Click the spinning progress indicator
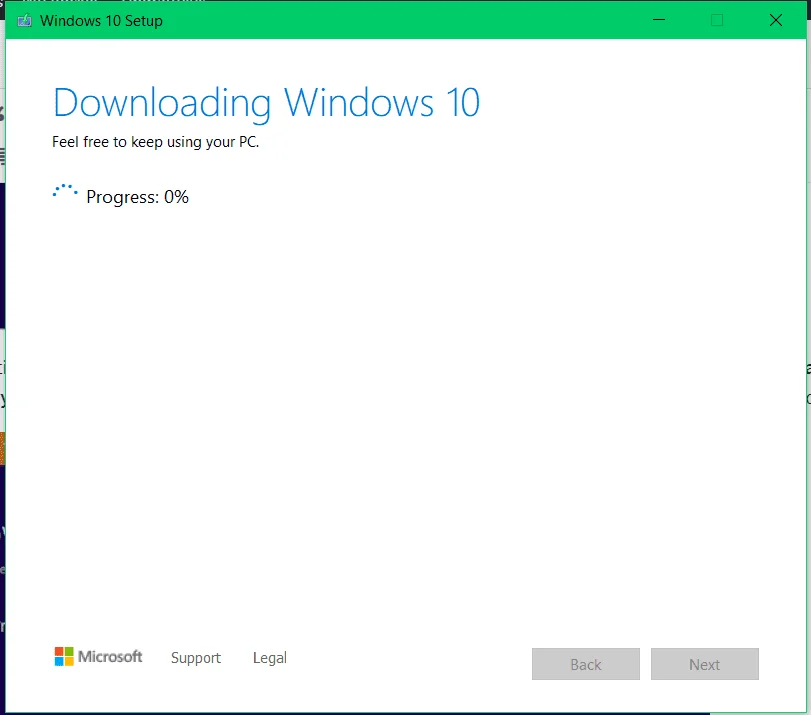This screenshot has height=715, width=811. (65, 192)
